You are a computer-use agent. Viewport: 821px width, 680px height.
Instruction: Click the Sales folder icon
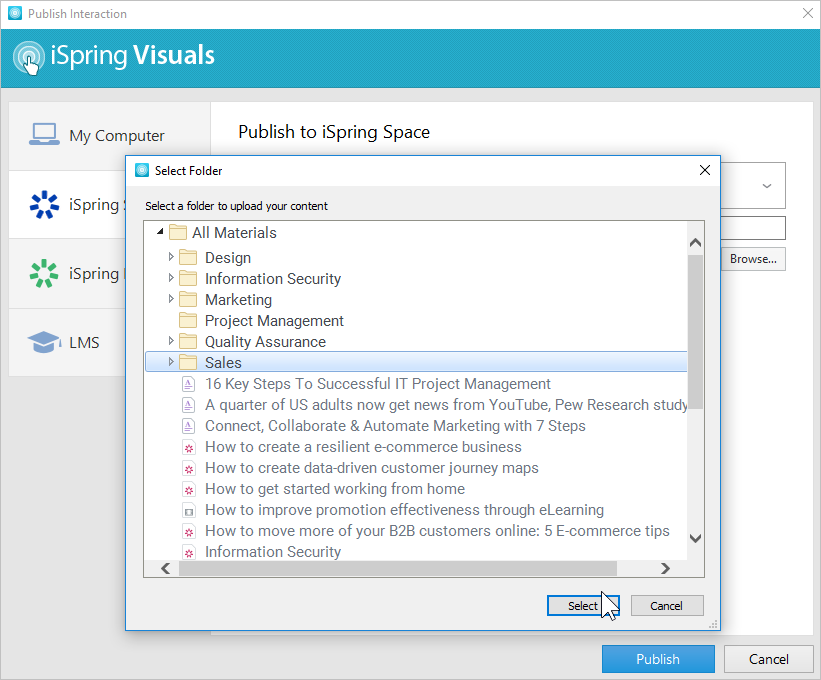(x=188, y=362)
